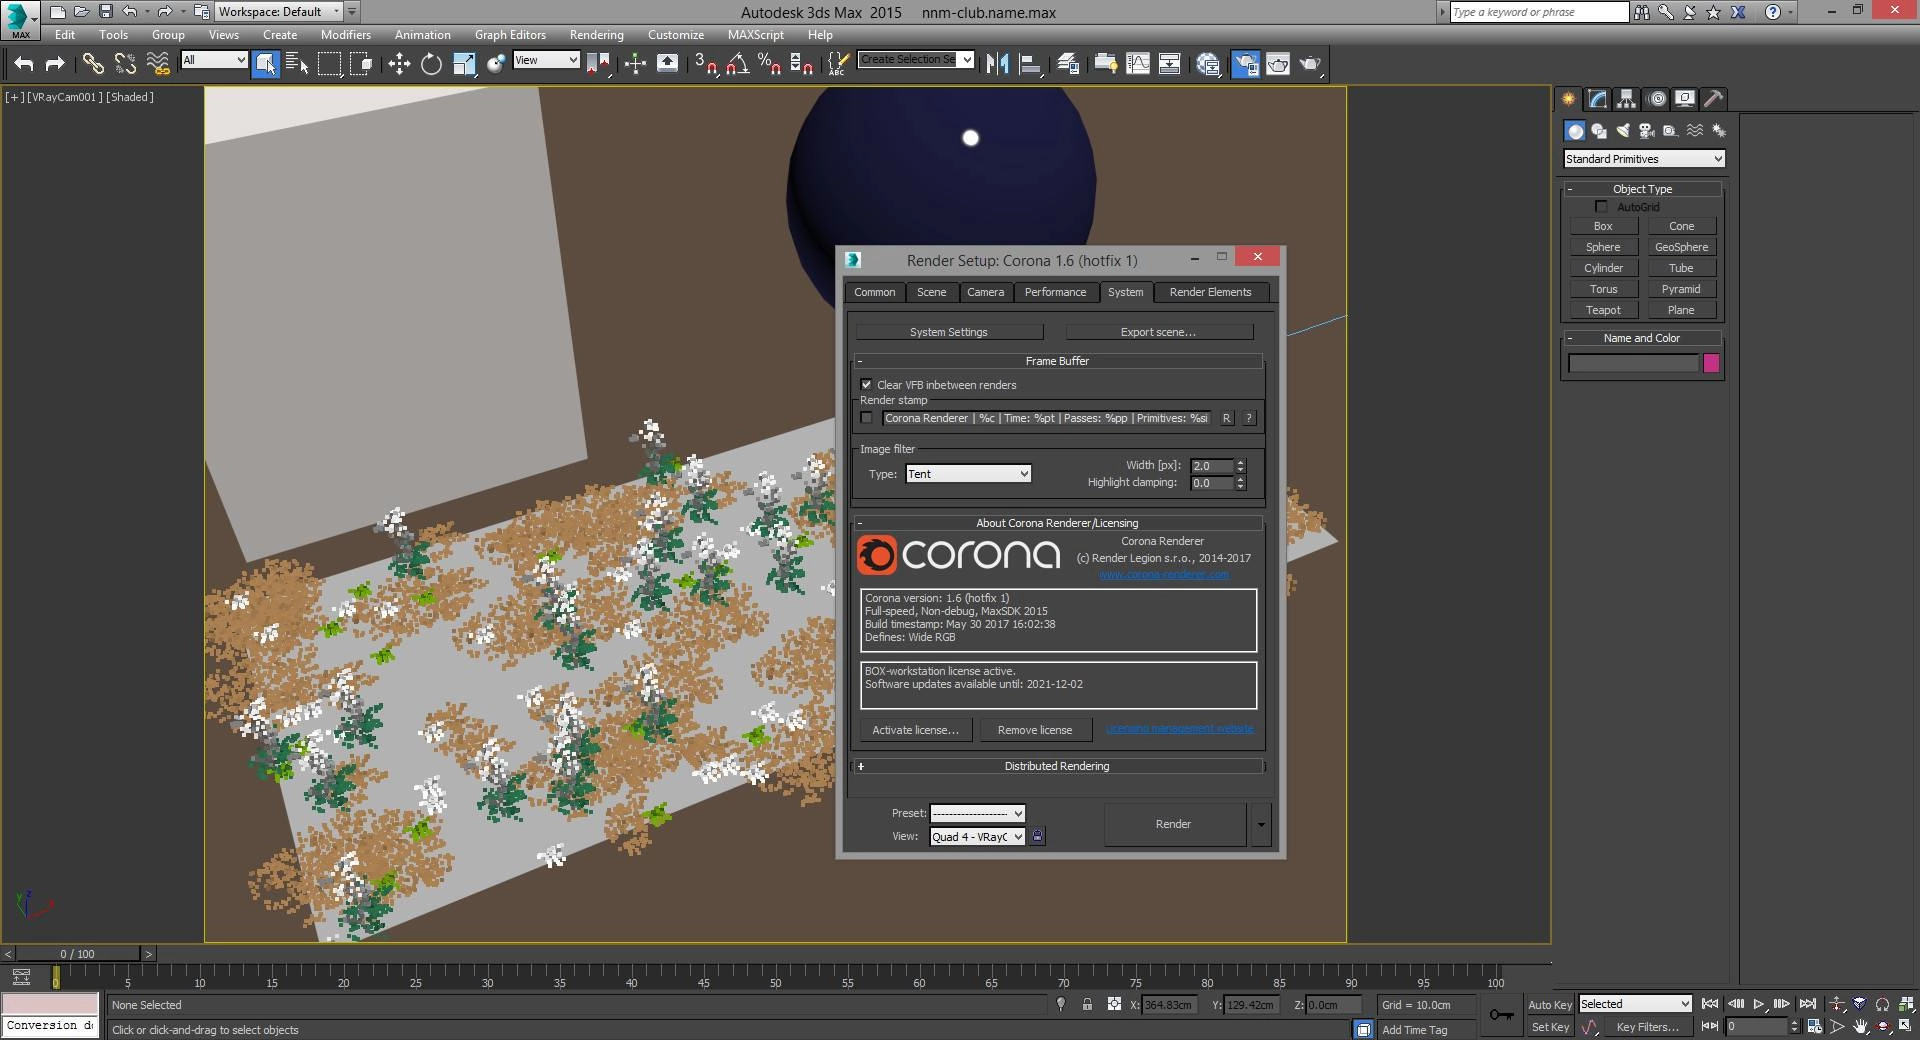Collapse the Frame Buffer rollout

pyautogui.click(x=1058, y=361)
